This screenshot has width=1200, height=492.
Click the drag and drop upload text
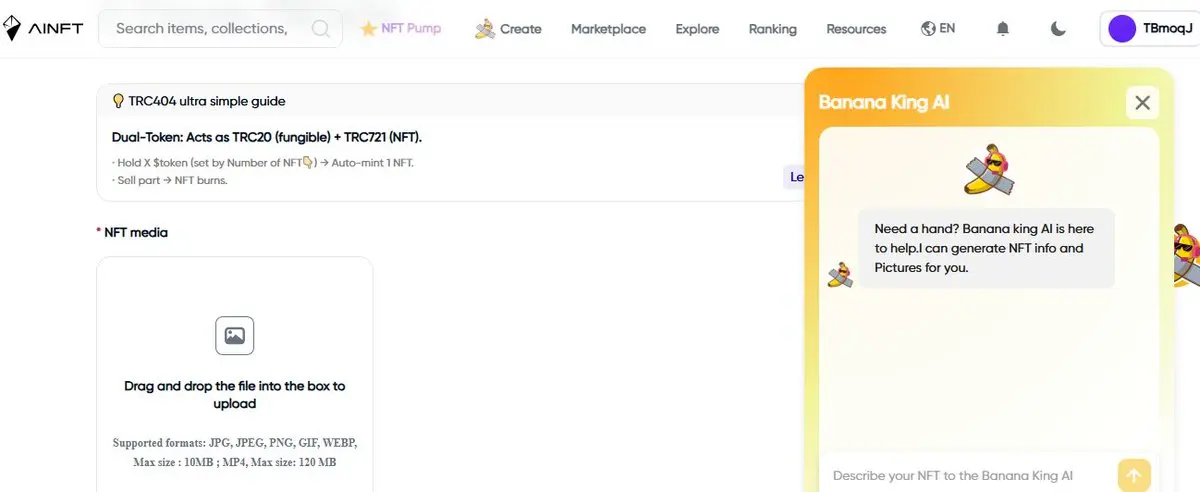(x=235, y=395)
